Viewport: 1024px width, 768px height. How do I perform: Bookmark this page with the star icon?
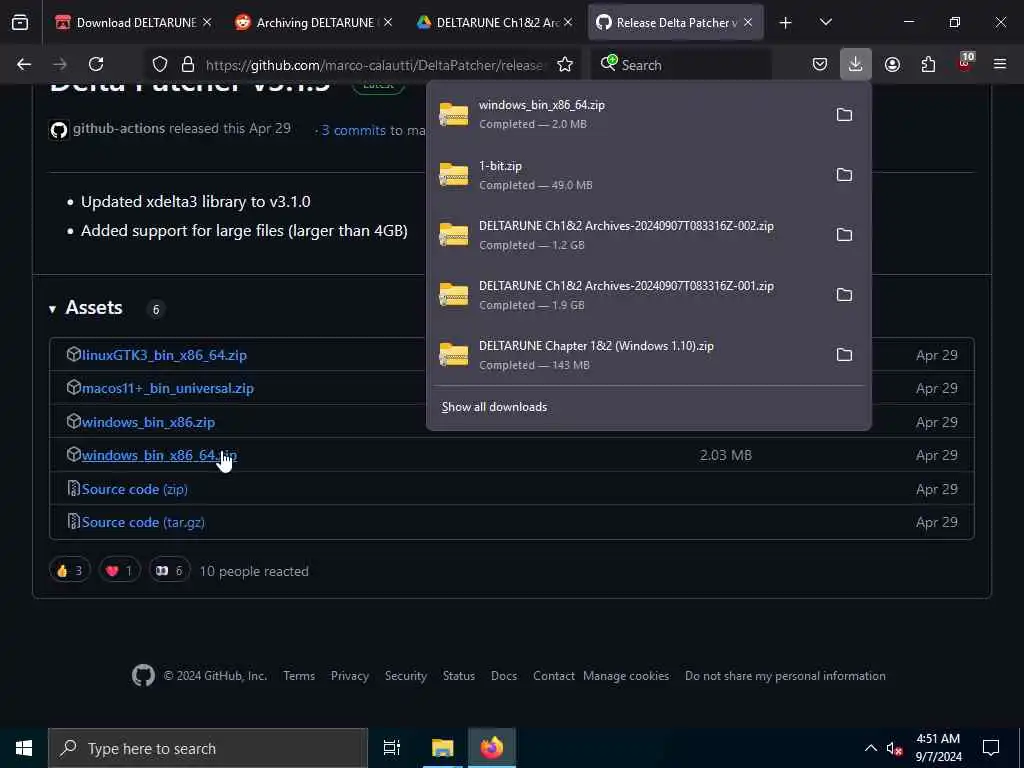coord(565,65)
